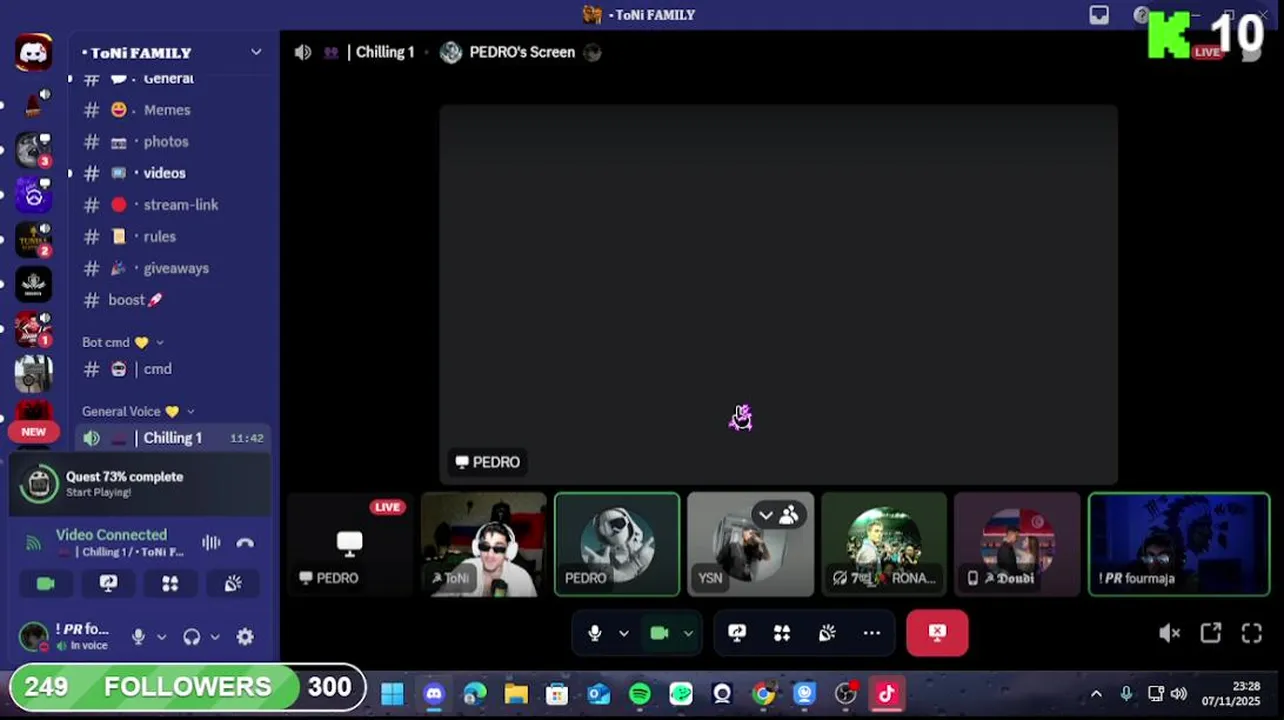Select ToNi's camera video tile
The image size is (1284, 720).
click(x=484, y=544)
